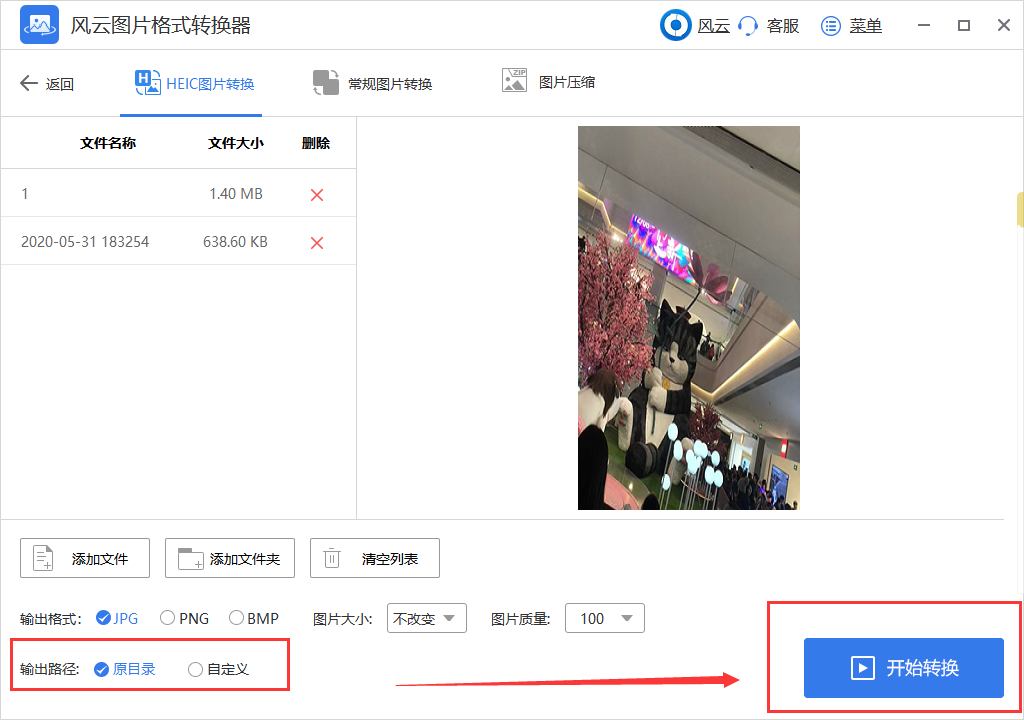Close the converter window

[1004, 25]
